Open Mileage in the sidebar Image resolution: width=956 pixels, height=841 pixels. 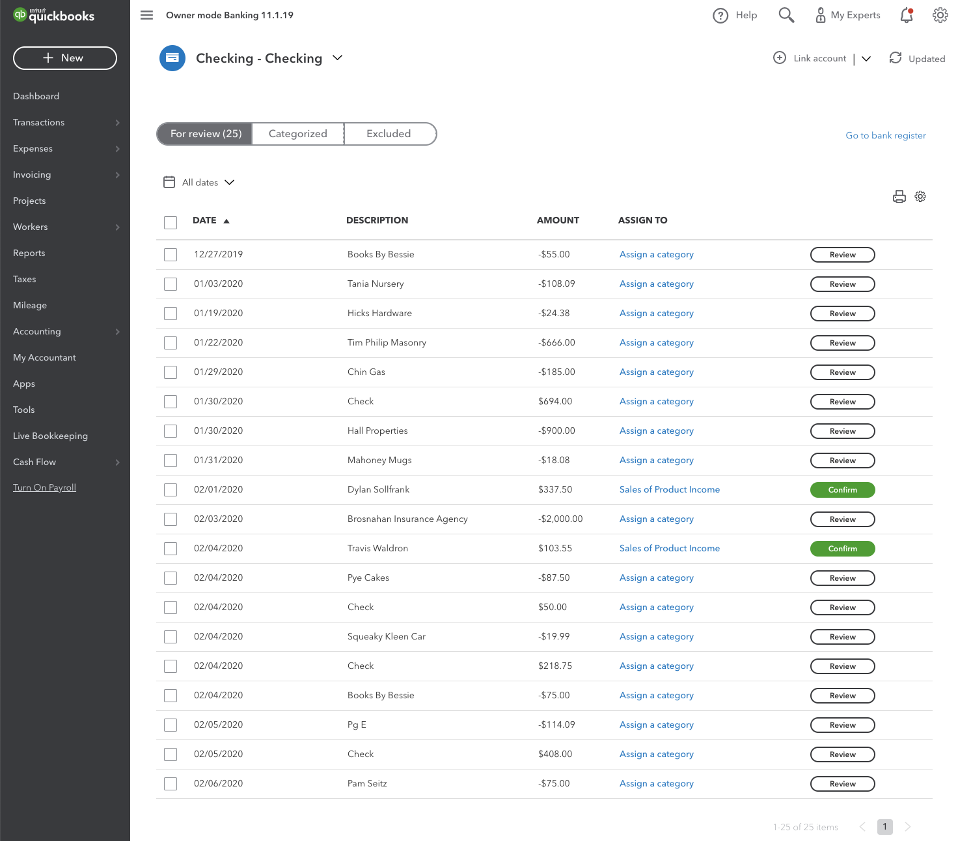point(30,306)
